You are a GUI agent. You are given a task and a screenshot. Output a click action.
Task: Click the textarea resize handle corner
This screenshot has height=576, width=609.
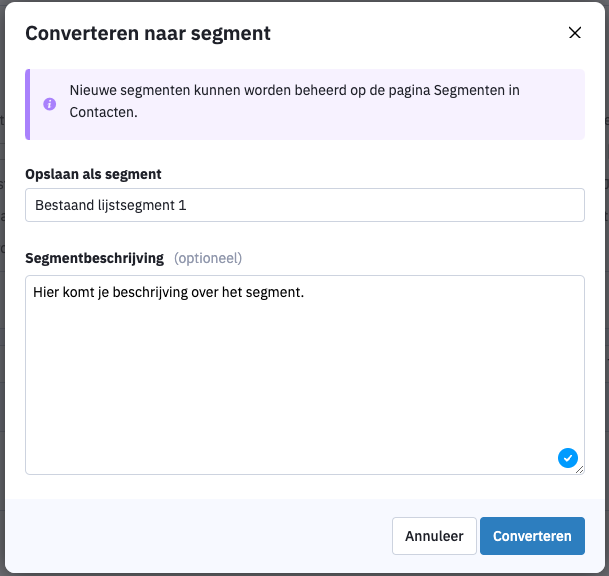coord(579,470)
